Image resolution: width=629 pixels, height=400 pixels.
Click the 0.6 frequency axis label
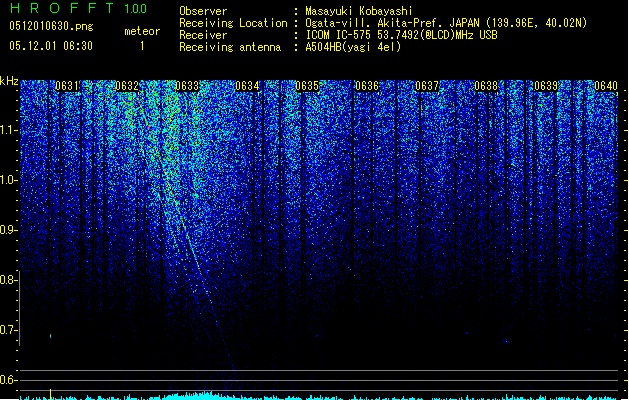tap(8, 380)
